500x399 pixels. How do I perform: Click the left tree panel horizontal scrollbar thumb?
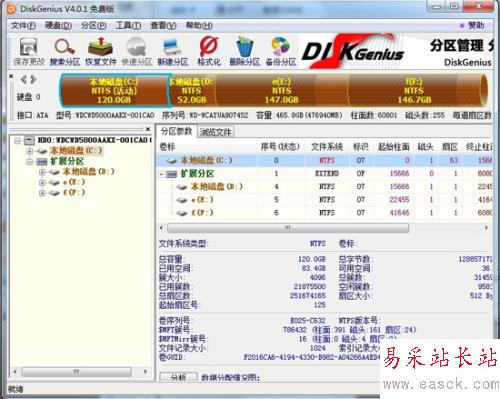click(76, 371)
